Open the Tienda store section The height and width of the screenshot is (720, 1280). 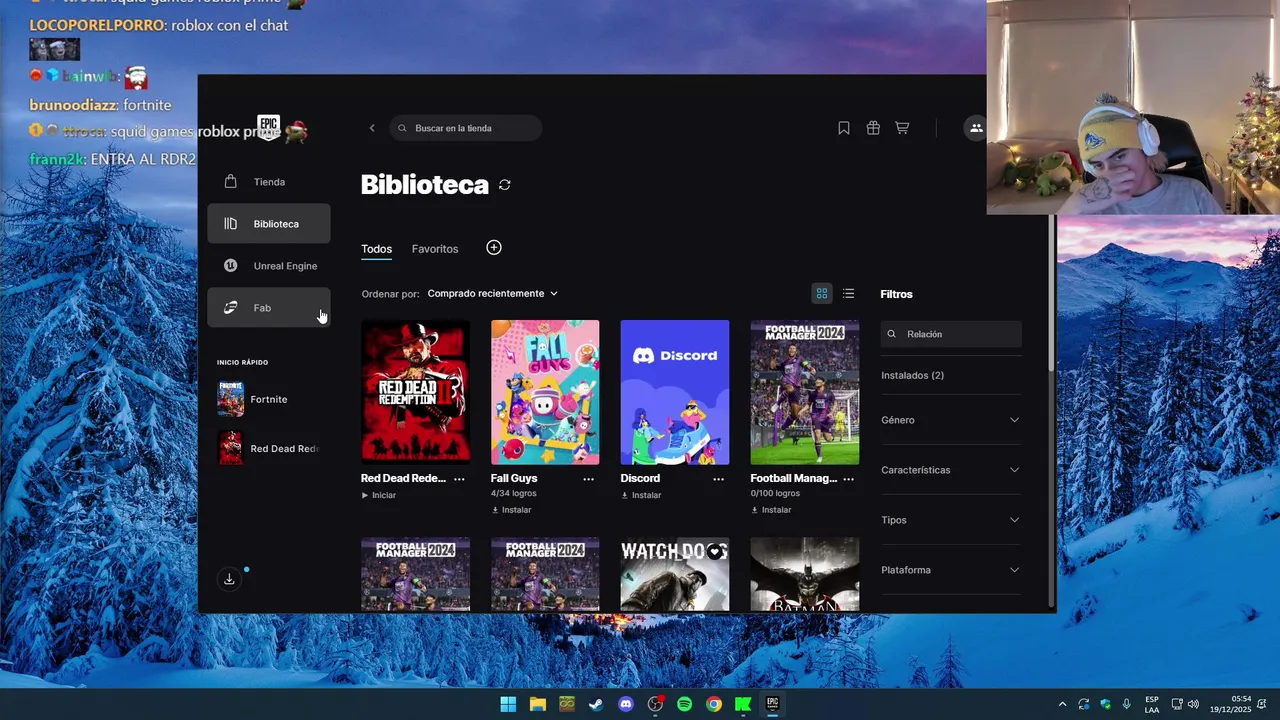(268, 182)
